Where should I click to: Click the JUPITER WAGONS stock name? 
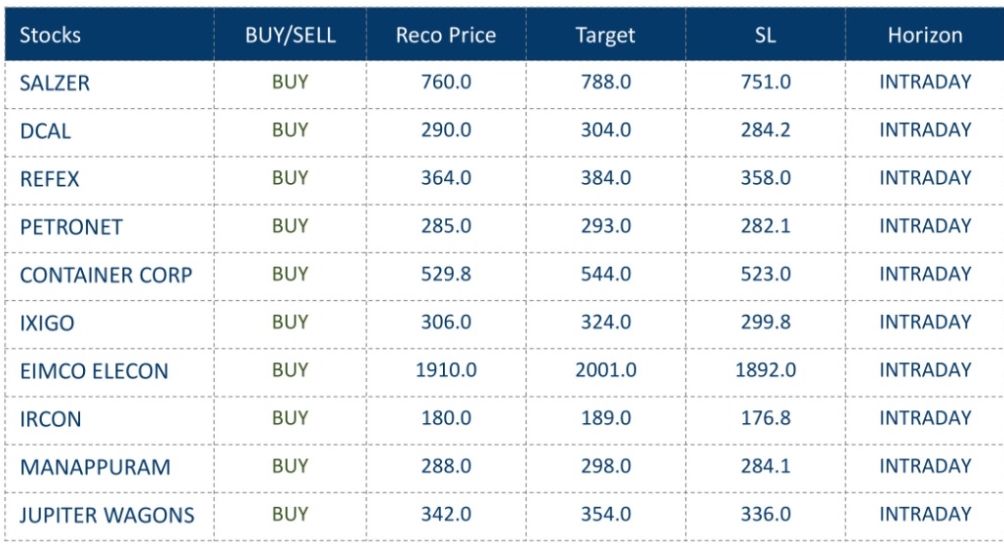[107, 515]
